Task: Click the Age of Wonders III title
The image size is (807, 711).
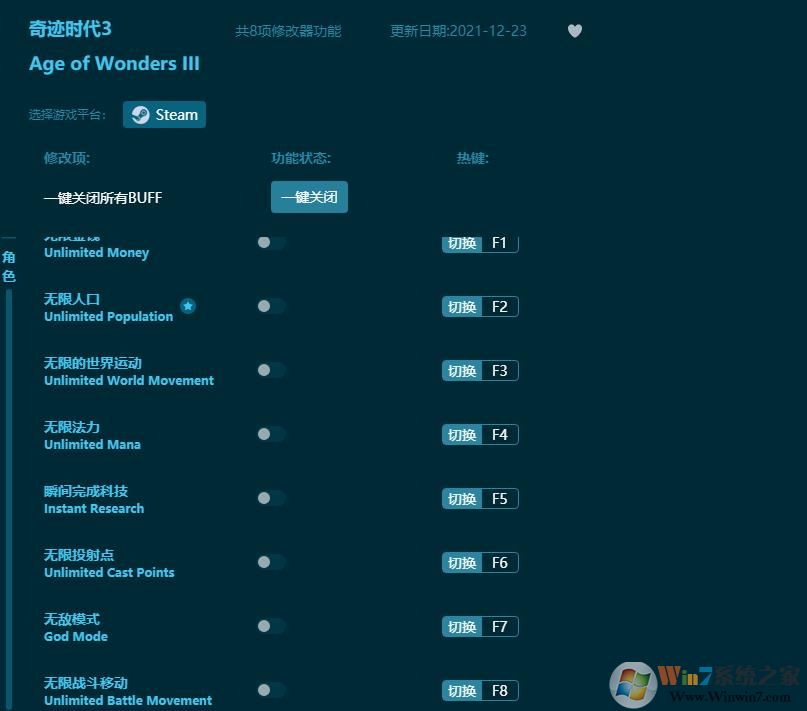Action: click(114, 64)
